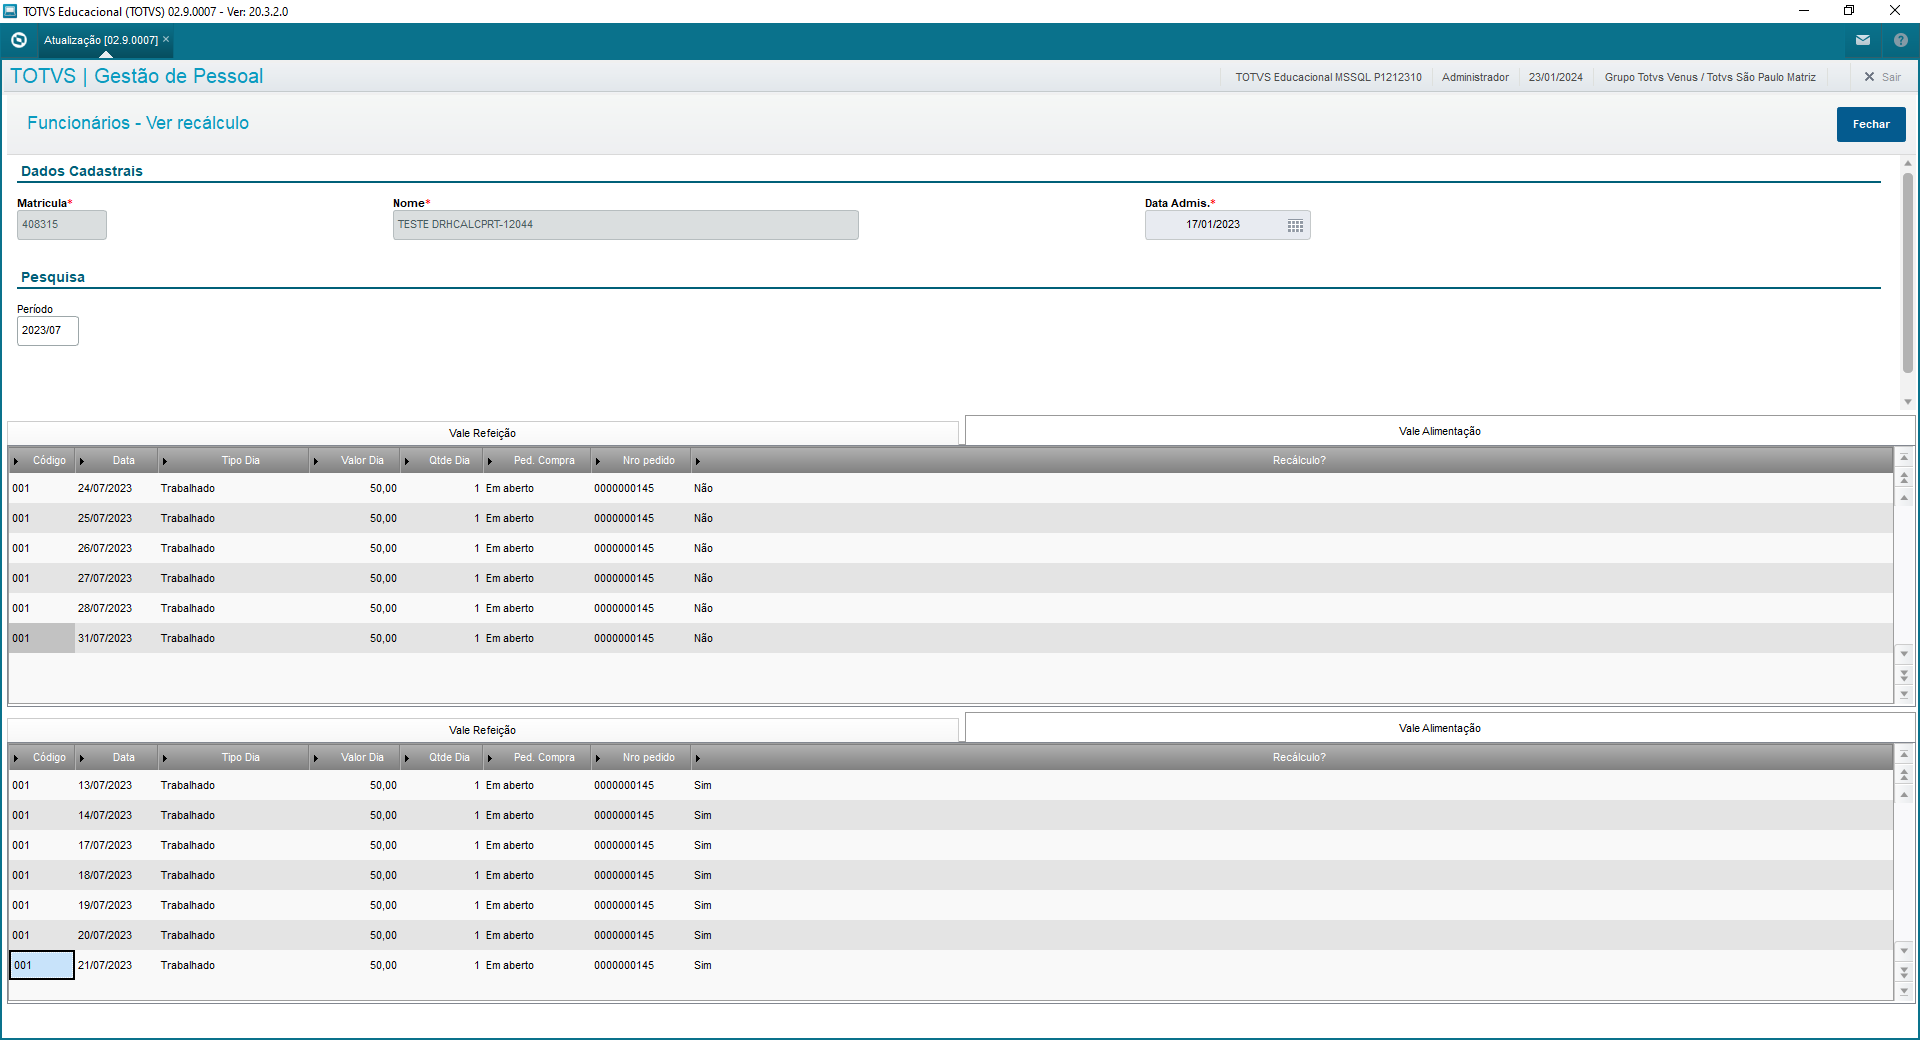Jump to last row in upper grid
This screenshot has width=1920, height=1040.
(x=1904, y=694)
